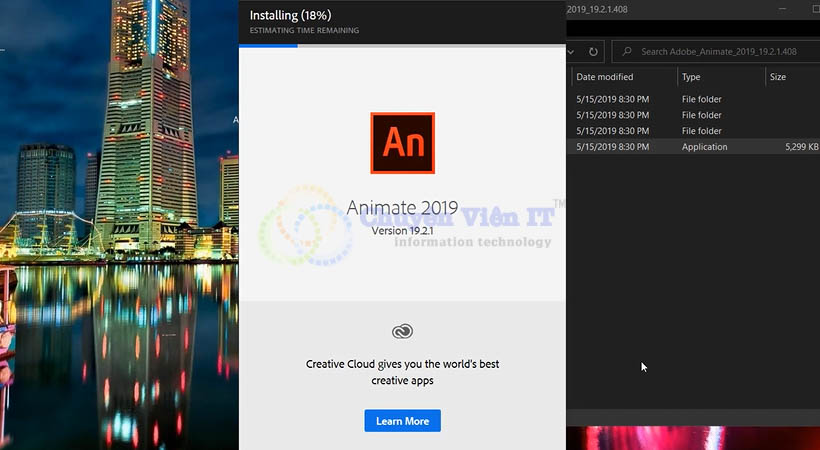
Task: Select the middle File folder entry
Action: tap(693, 115)
